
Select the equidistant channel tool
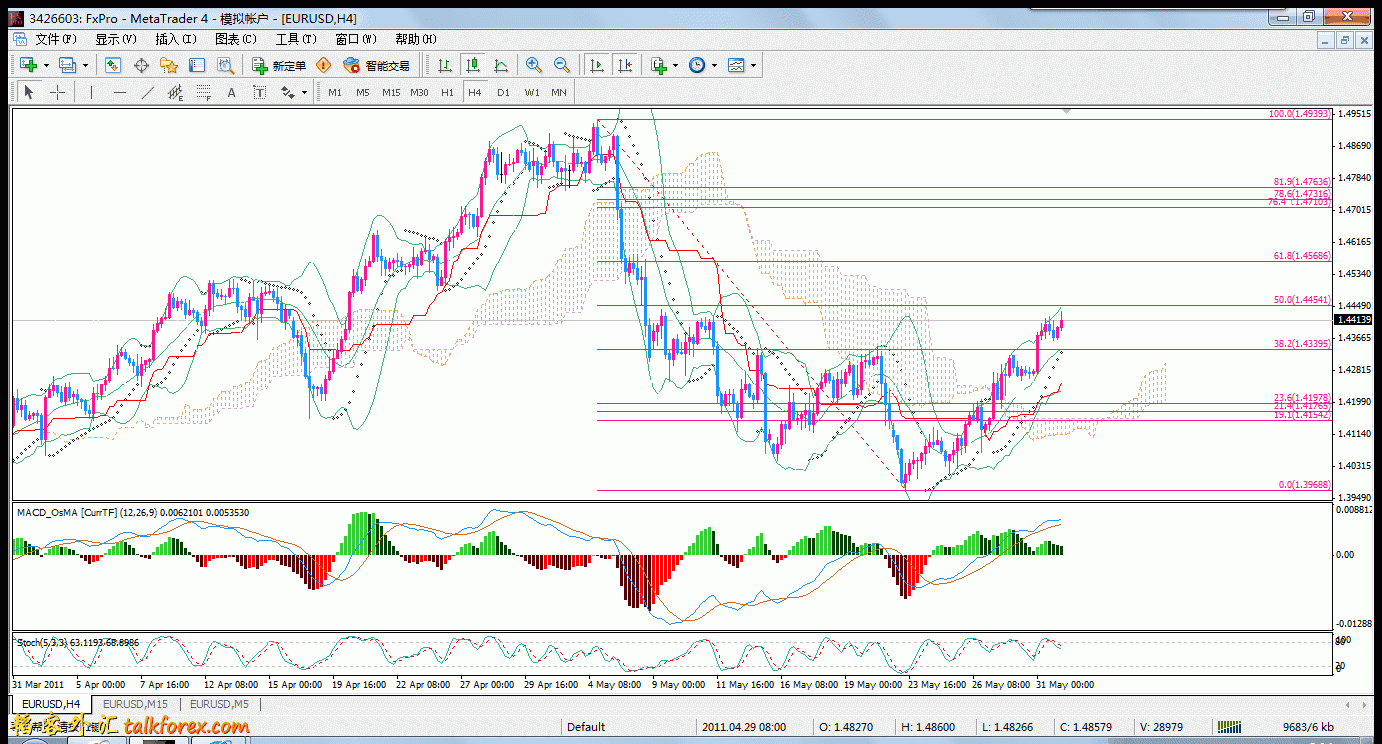coord(176,92)
